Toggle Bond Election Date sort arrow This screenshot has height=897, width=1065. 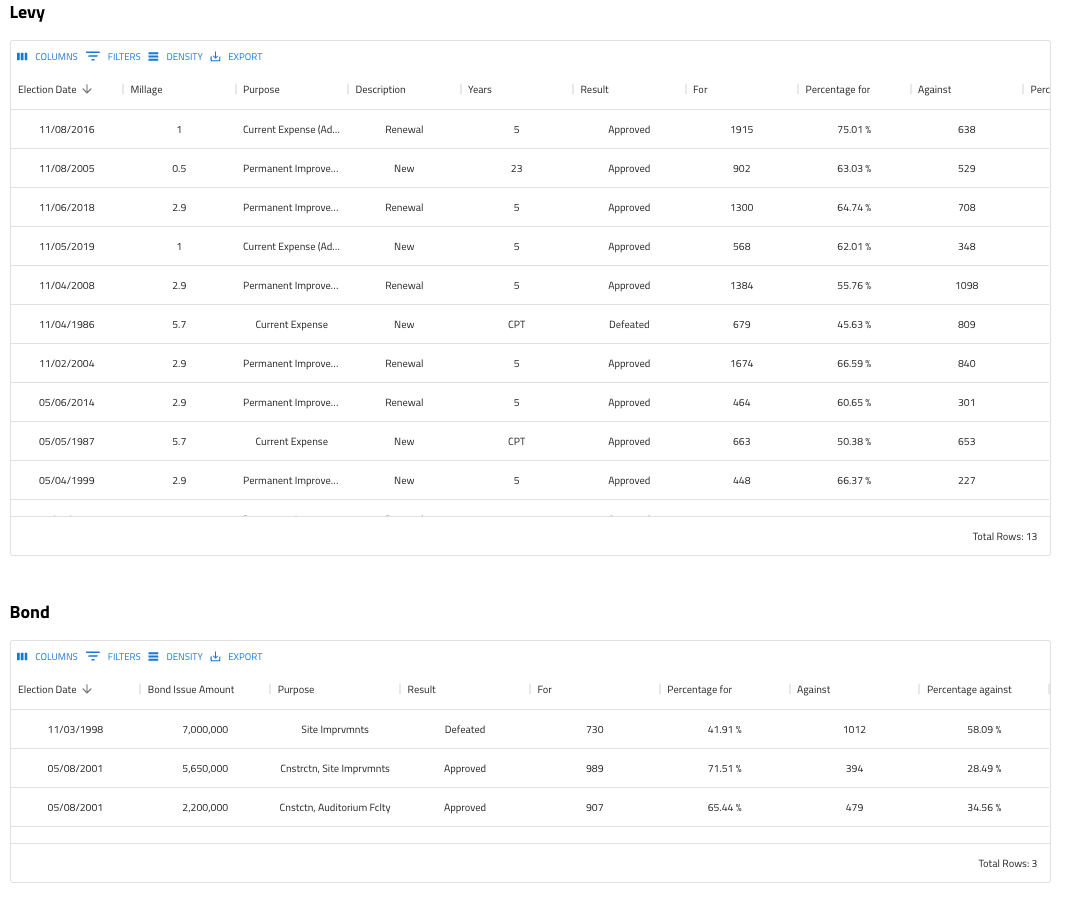pyautogui.click(x=87, y=689)
